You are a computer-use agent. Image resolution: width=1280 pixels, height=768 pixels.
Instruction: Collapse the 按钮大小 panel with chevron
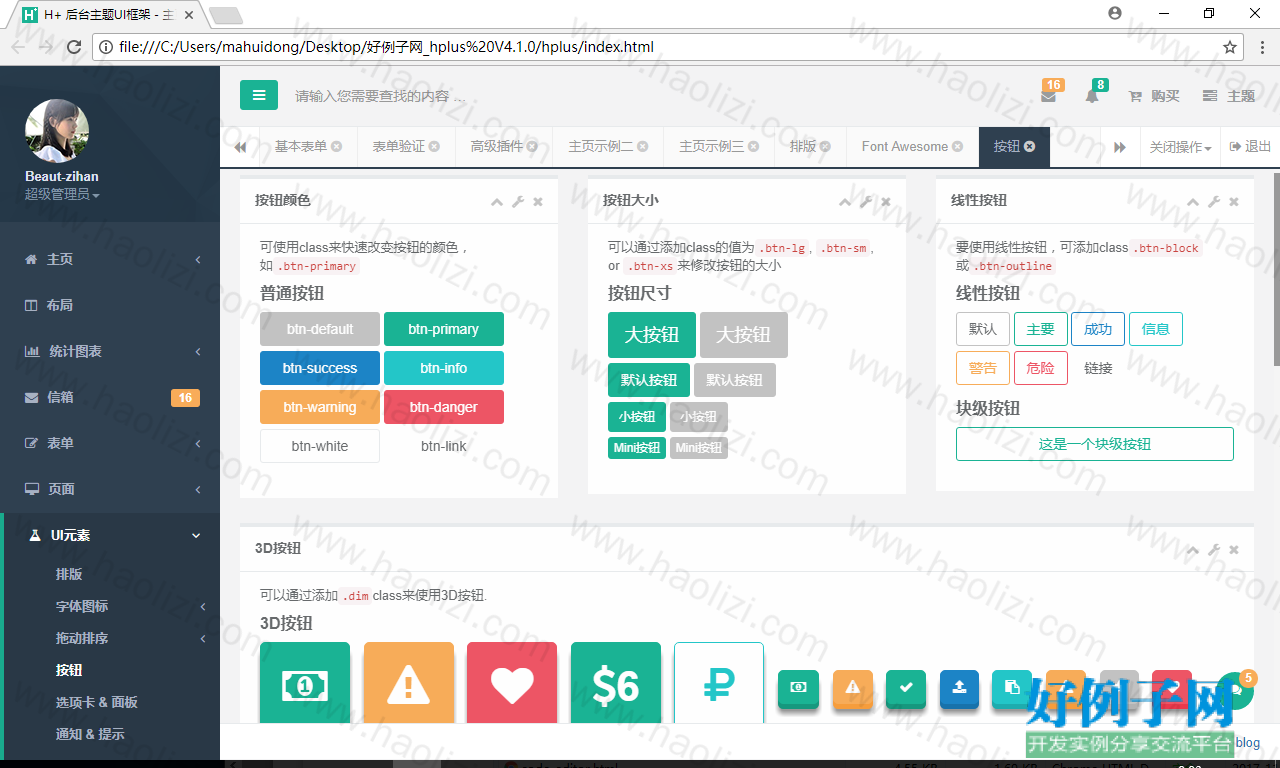pos(845,201)
